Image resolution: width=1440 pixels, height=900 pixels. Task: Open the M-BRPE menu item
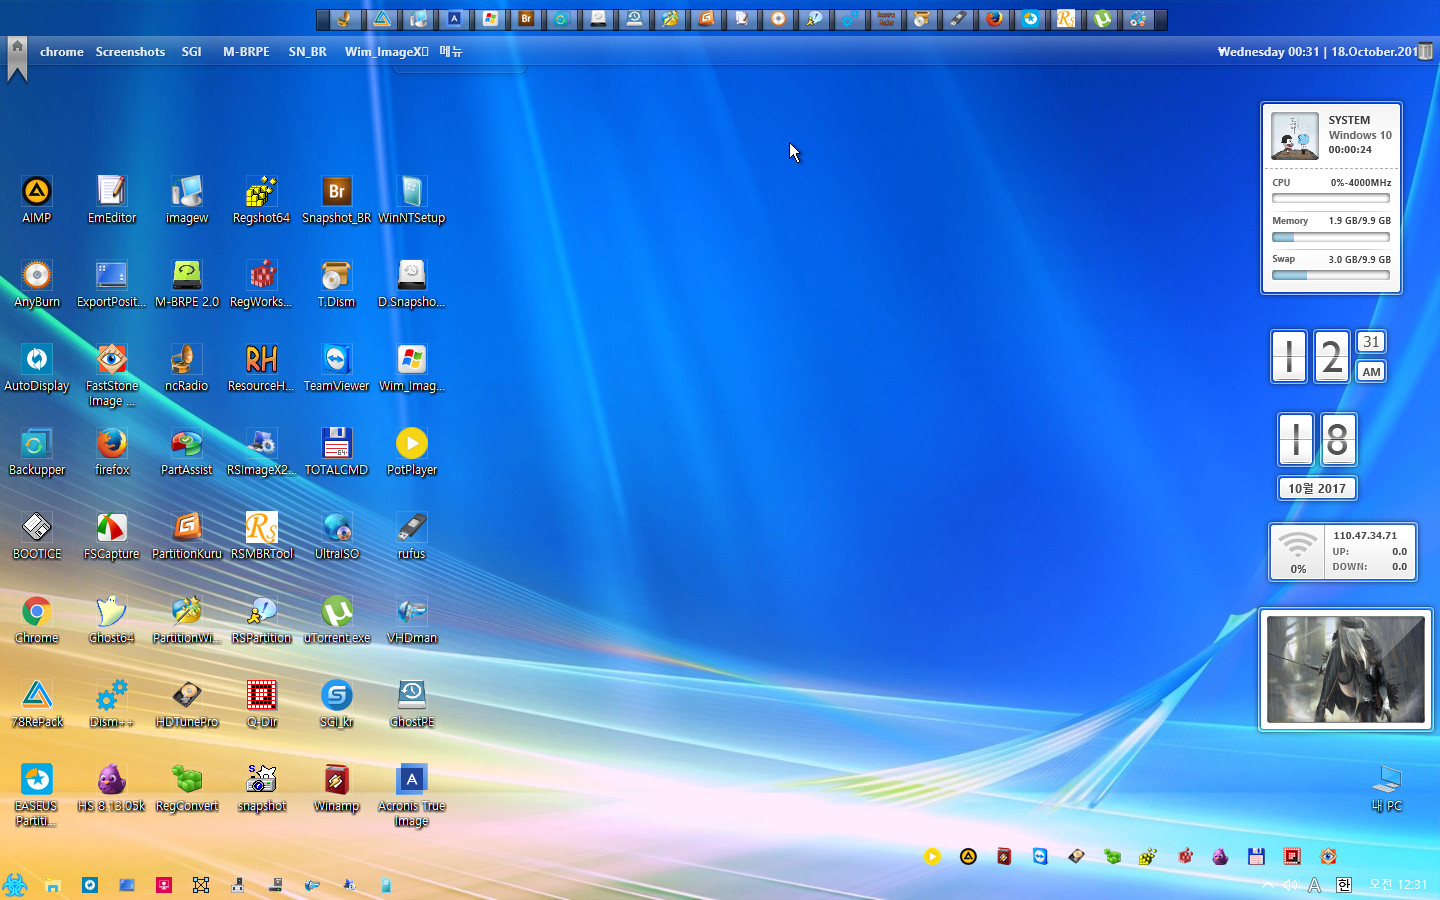pyautogui.click(x=246, y=51)
